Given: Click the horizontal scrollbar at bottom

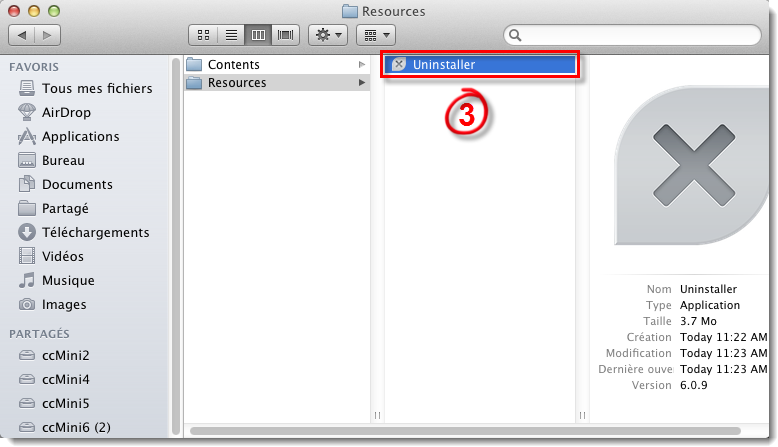Looking at the screenshot, I should [x=465, y=431].
